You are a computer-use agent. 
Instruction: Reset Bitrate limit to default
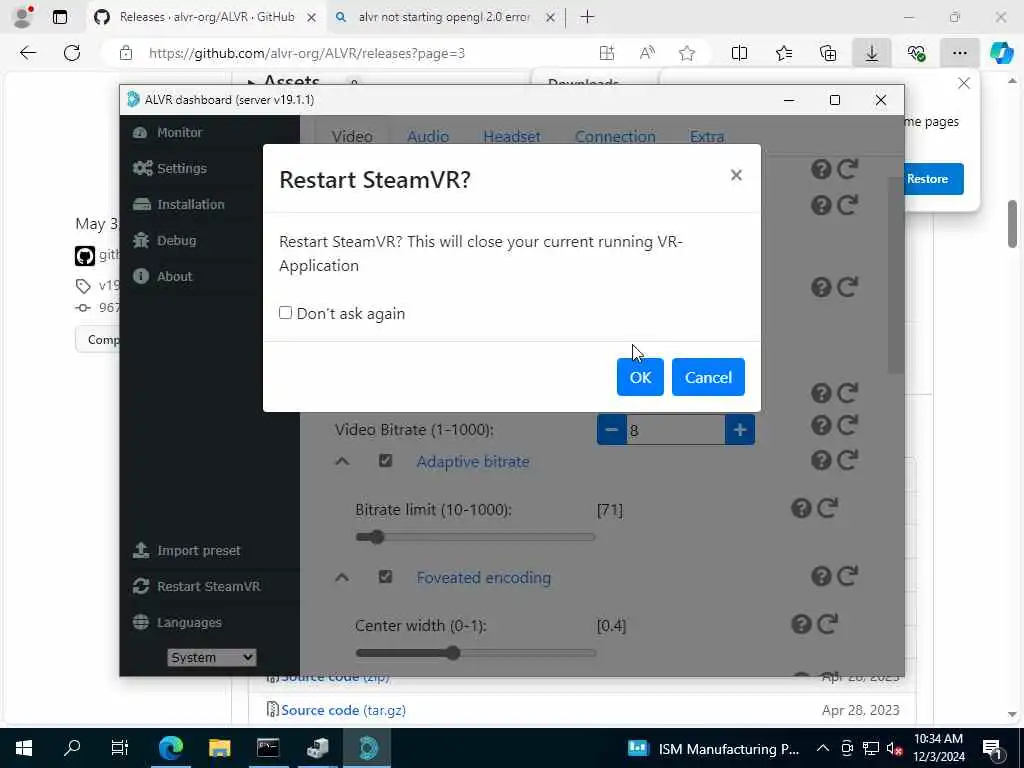827,508
